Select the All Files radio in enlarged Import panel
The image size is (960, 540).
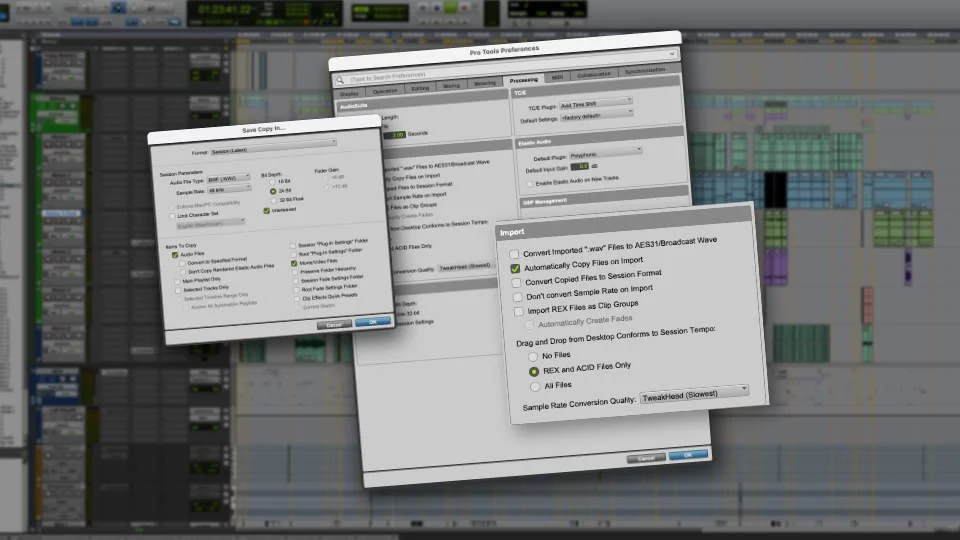[535, 387]
